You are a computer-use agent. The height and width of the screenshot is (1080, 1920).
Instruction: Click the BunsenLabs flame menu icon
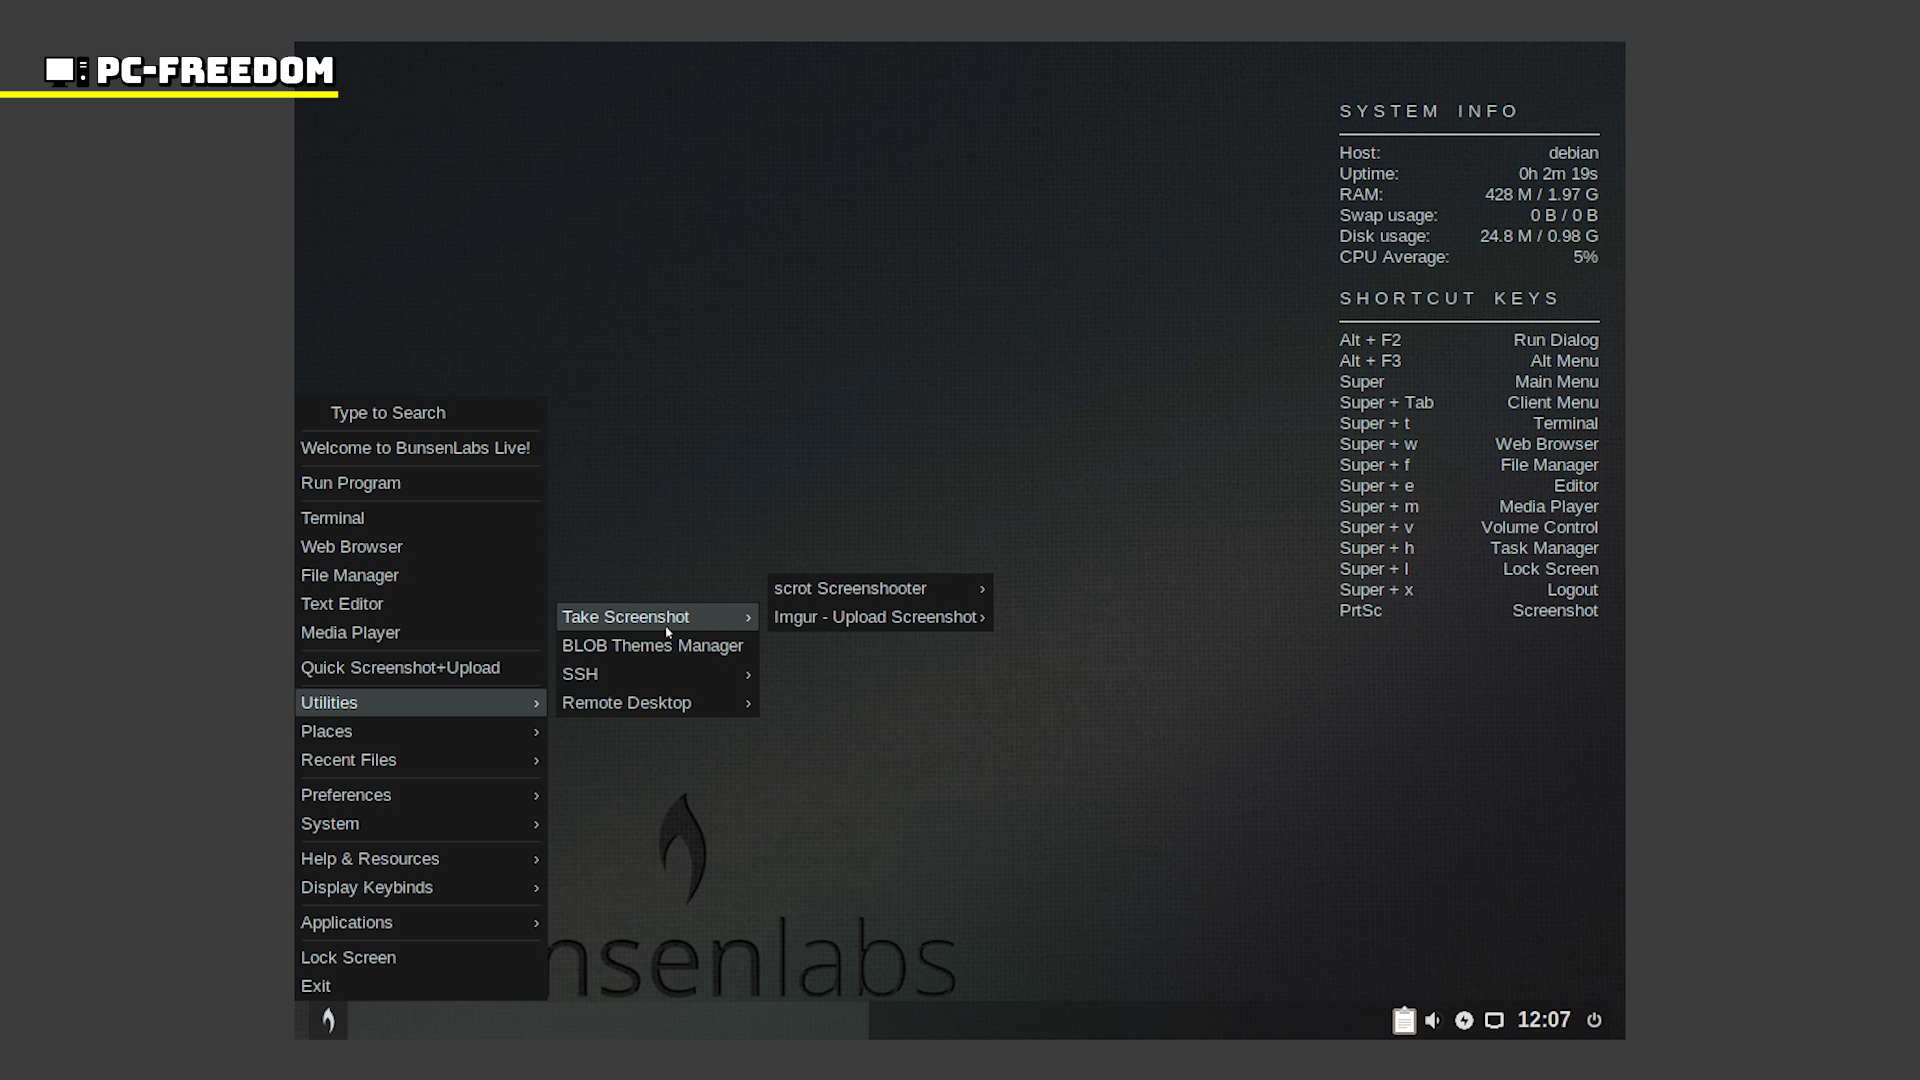click(328, 1020)
